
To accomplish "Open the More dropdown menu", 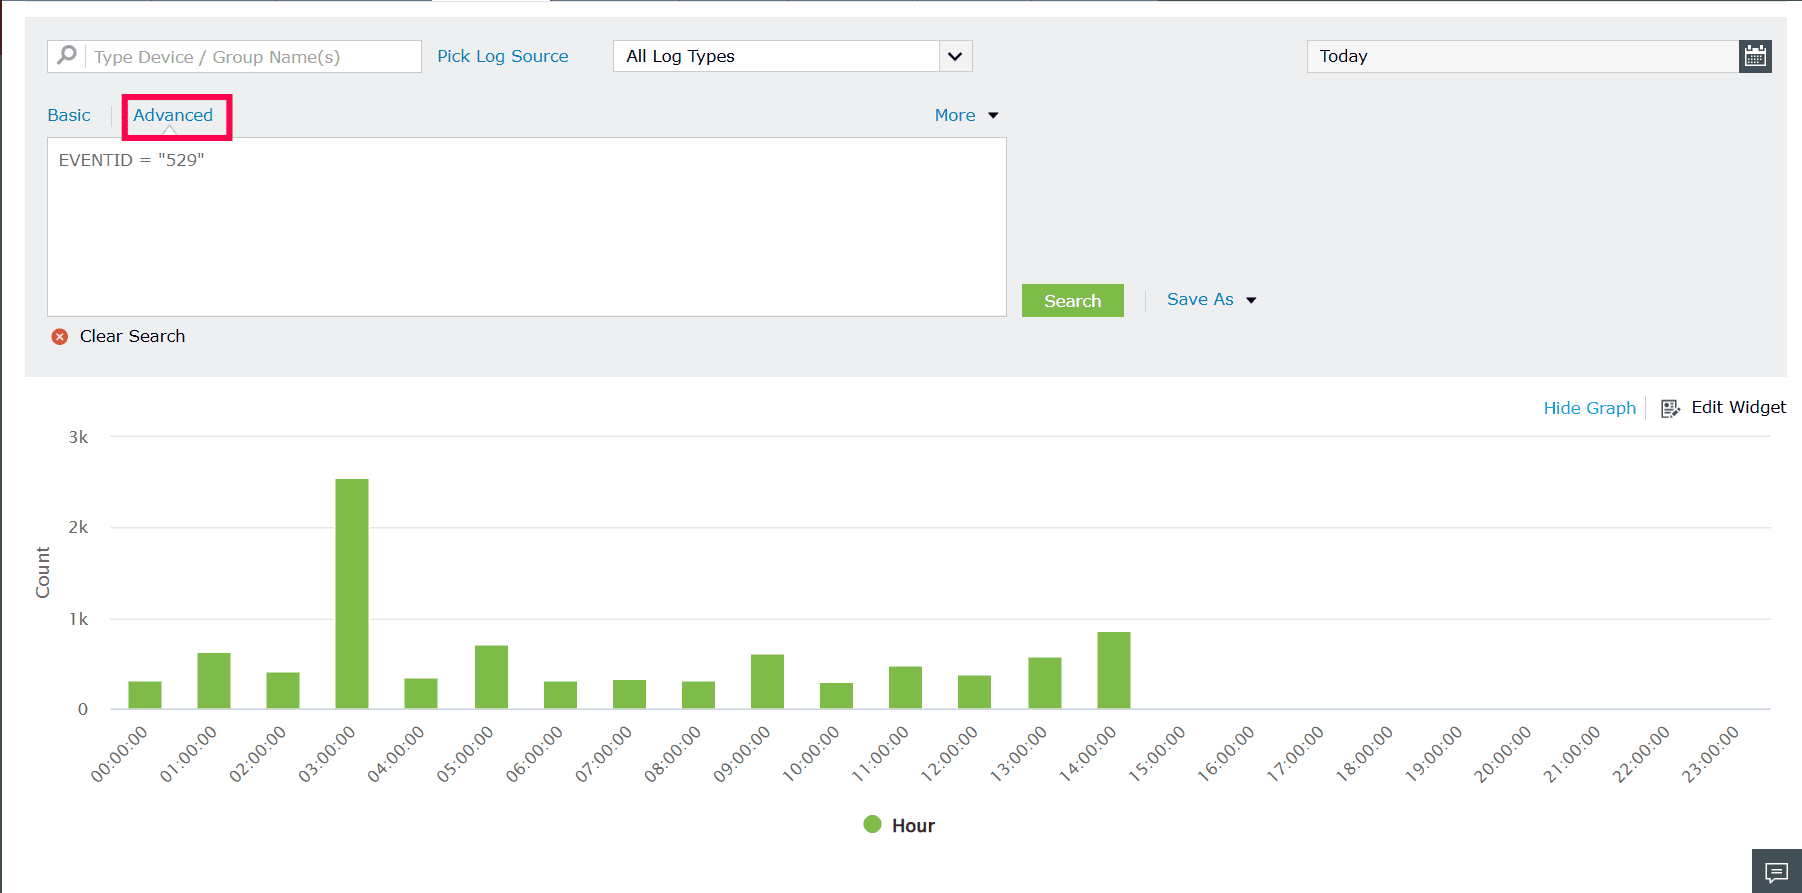I will pyautogui.click(x=966, y=115).
